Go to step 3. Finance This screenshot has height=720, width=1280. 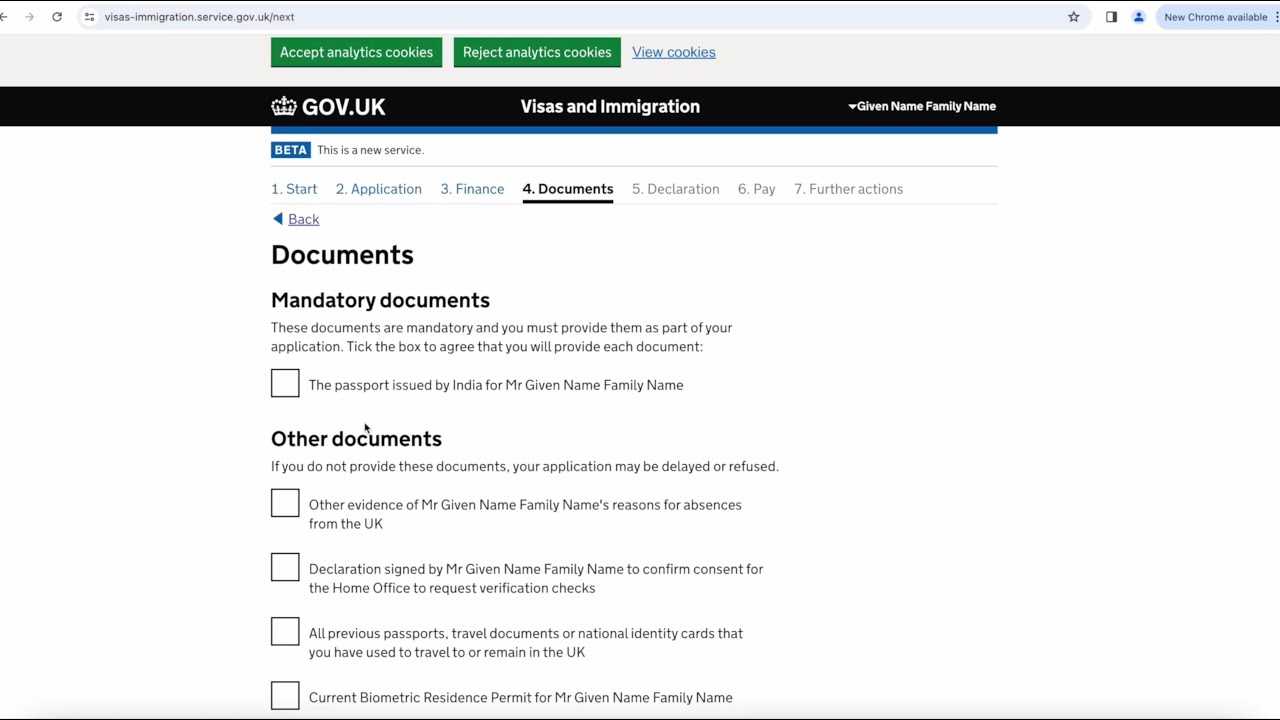[472, 189]
